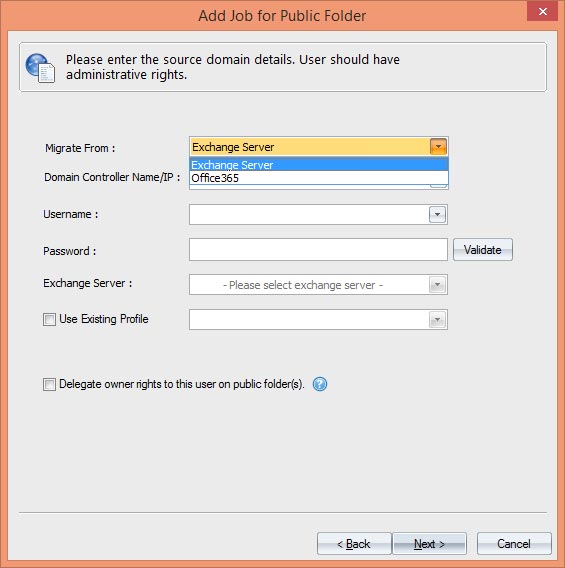This screenshot has width=565, height=568.
Task: Click the Validate button
Action: 483,250
